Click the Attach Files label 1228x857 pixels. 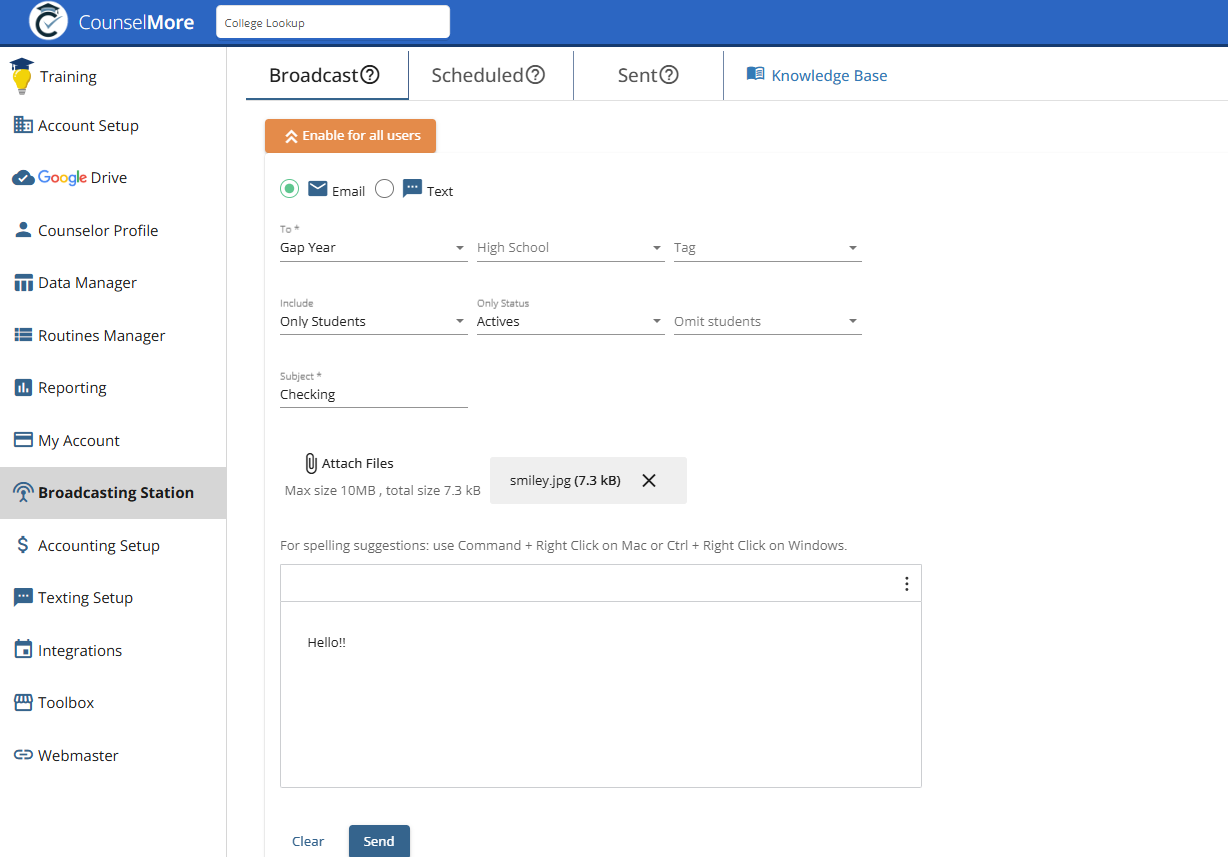click(x=358, y=463)
